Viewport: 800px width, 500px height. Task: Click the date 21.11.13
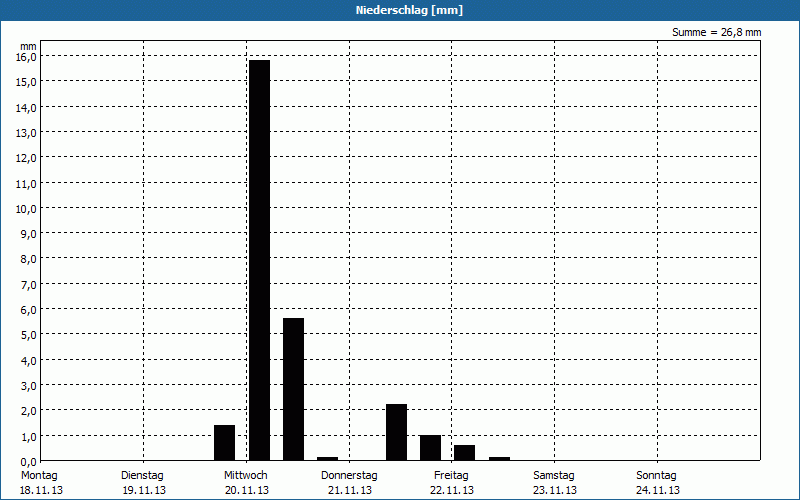pyautogui.click(x=350, y=491)
